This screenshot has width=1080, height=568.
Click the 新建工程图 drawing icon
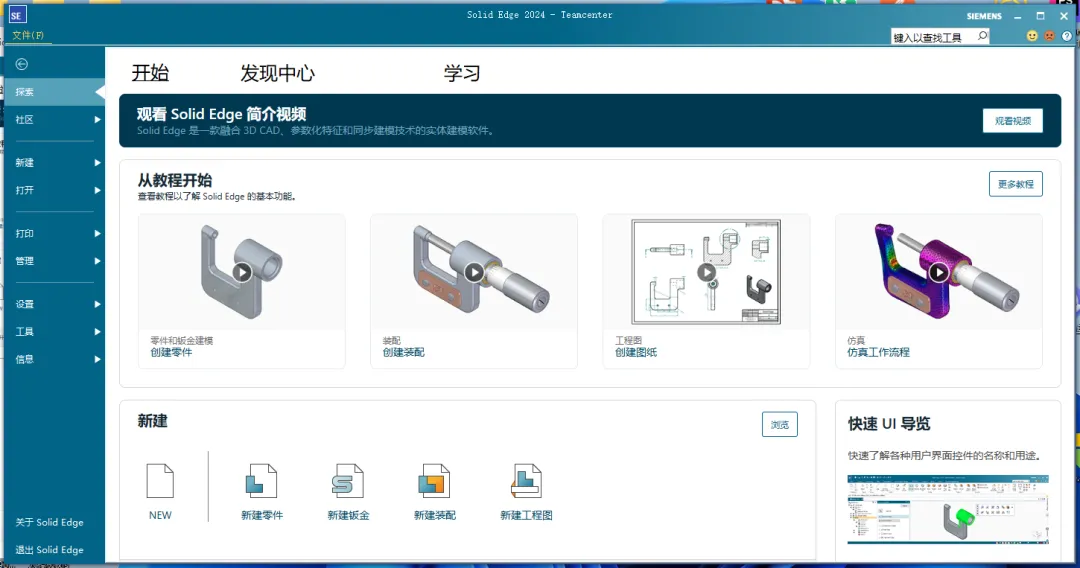(526, 481)
